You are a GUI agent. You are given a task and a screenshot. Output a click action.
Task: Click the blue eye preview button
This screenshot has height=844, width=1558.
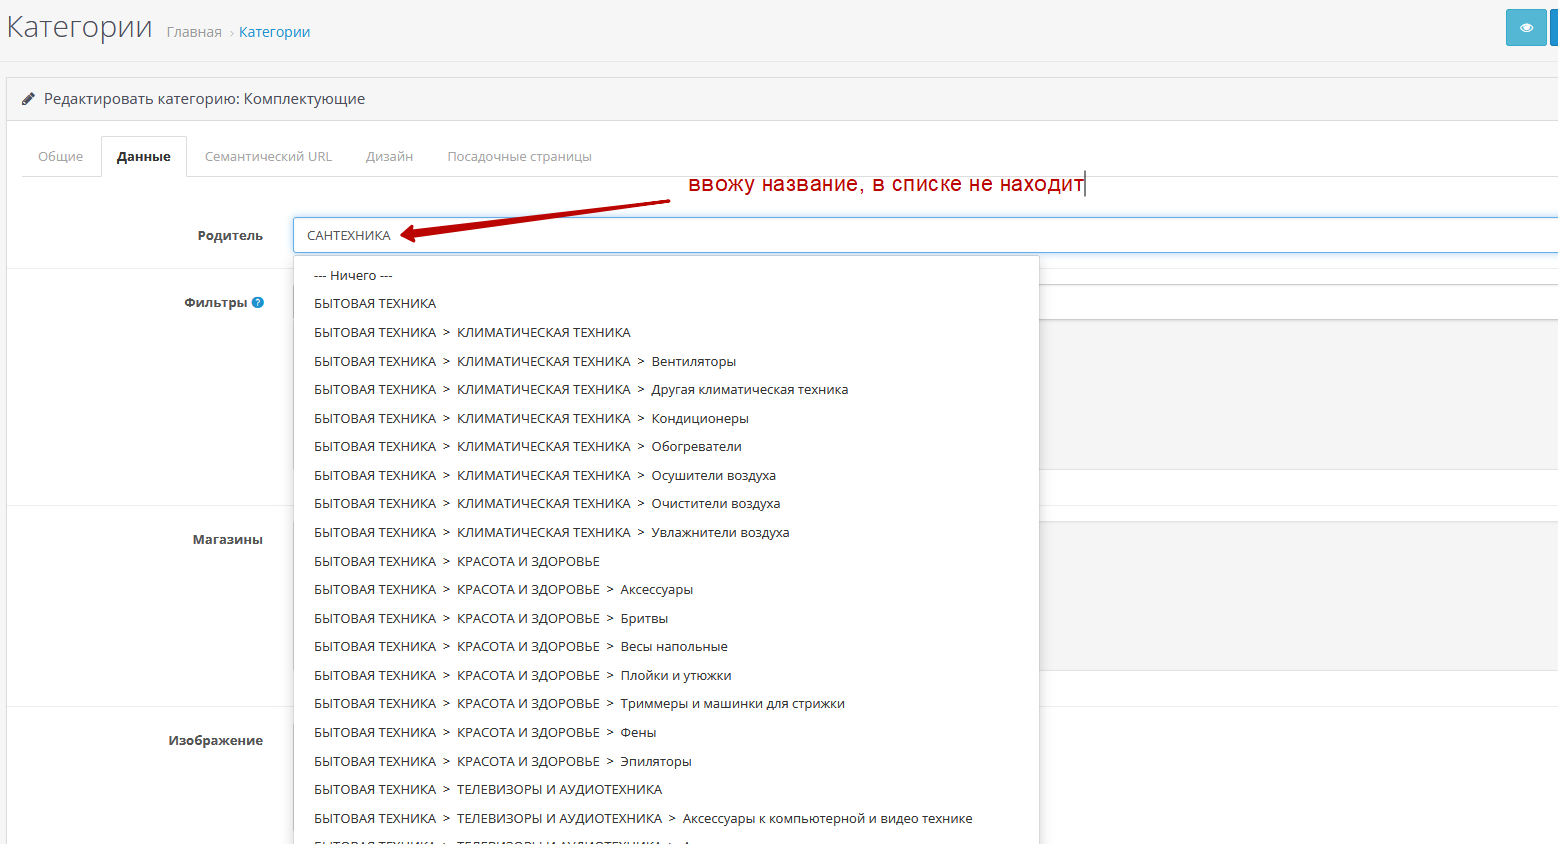point(1525,28)
